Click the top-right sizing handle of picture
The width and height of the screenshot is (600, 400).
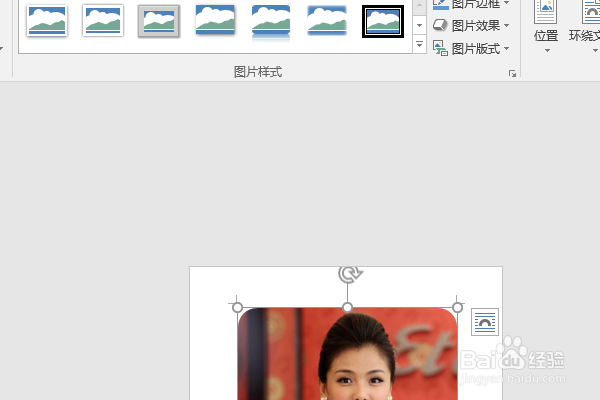[457, 307]
